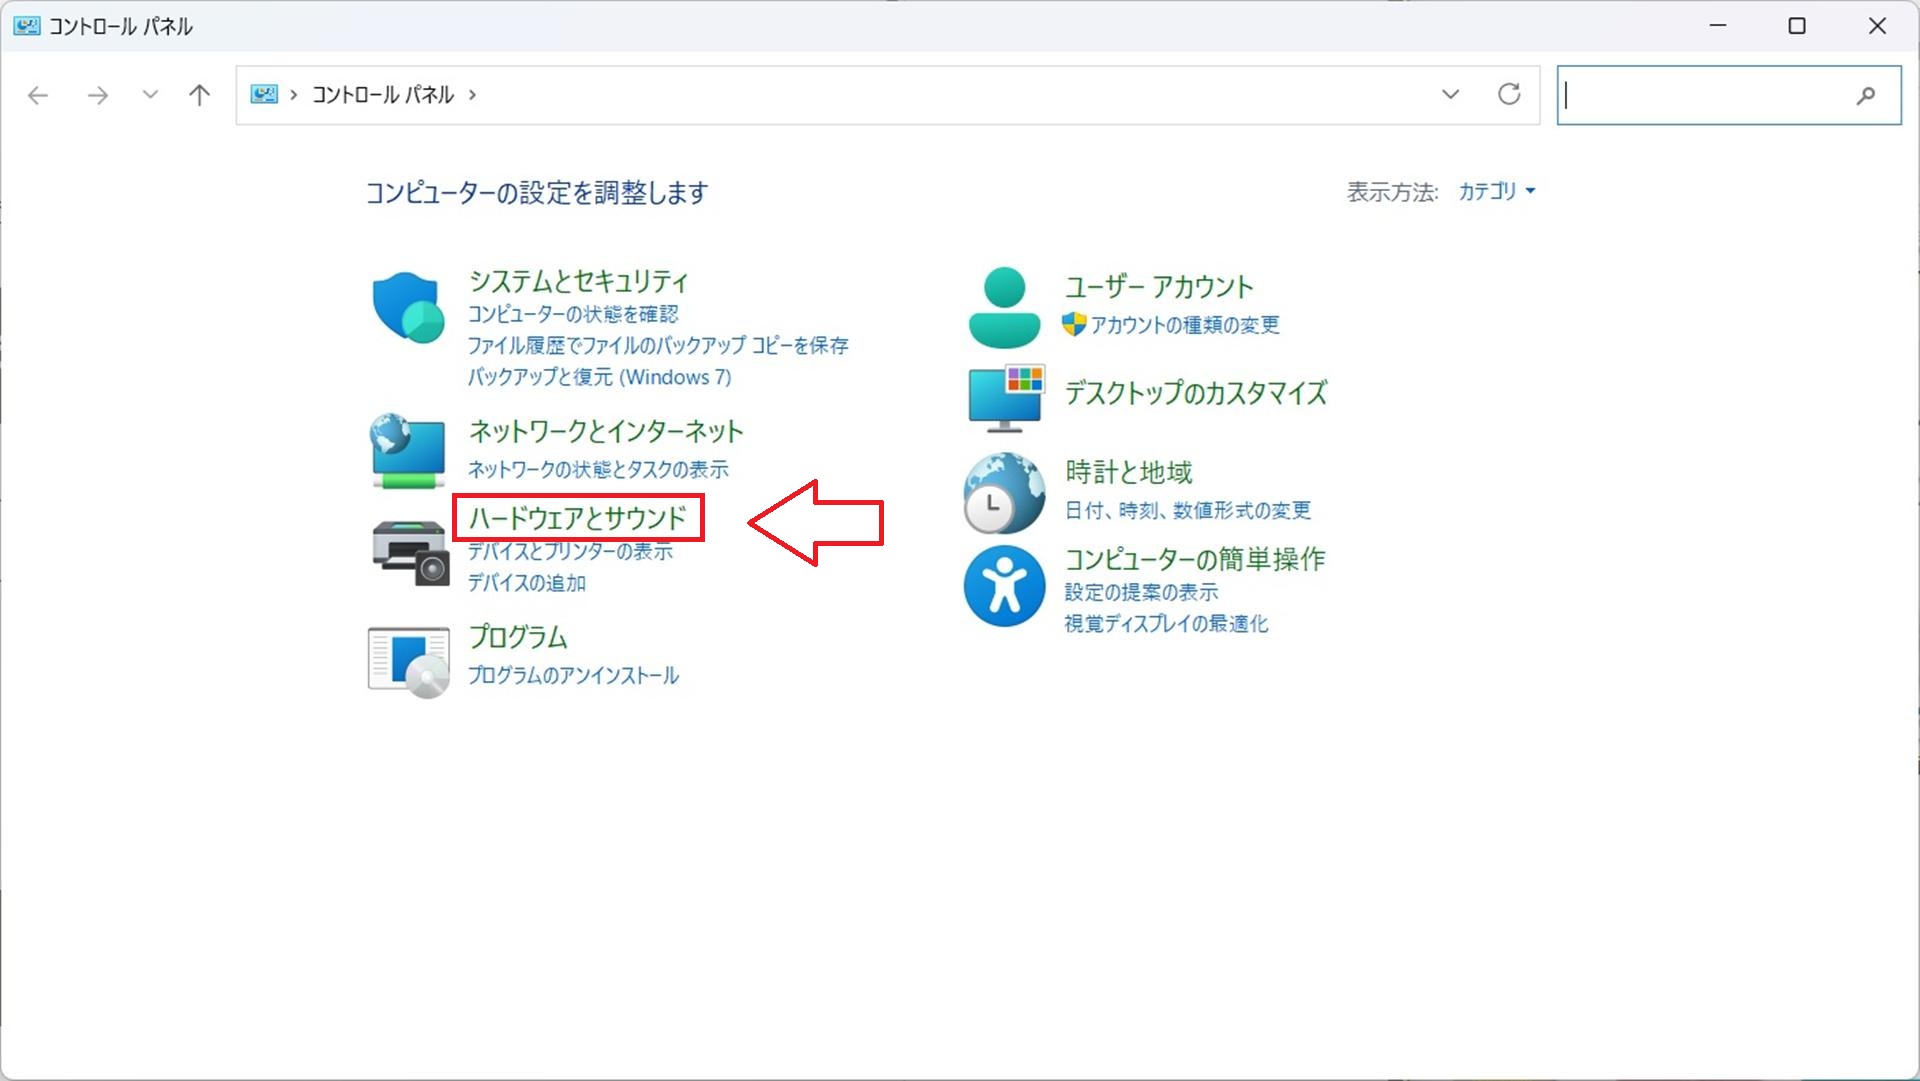The image size is (1920, 1081).
Task: Open the recent locations chevron
Action: point(150,95)
